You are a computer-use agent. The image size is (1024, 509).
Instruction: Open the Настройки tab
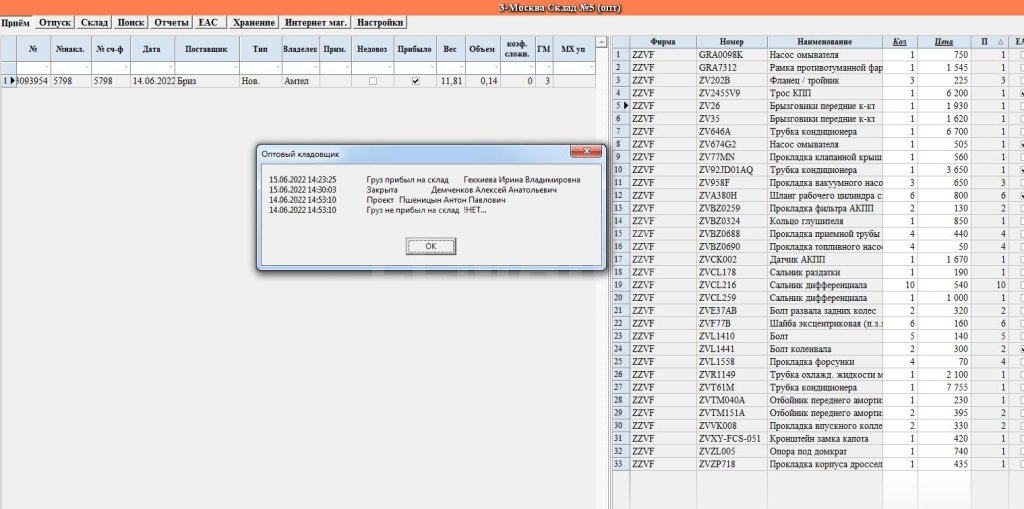point(380,22)
